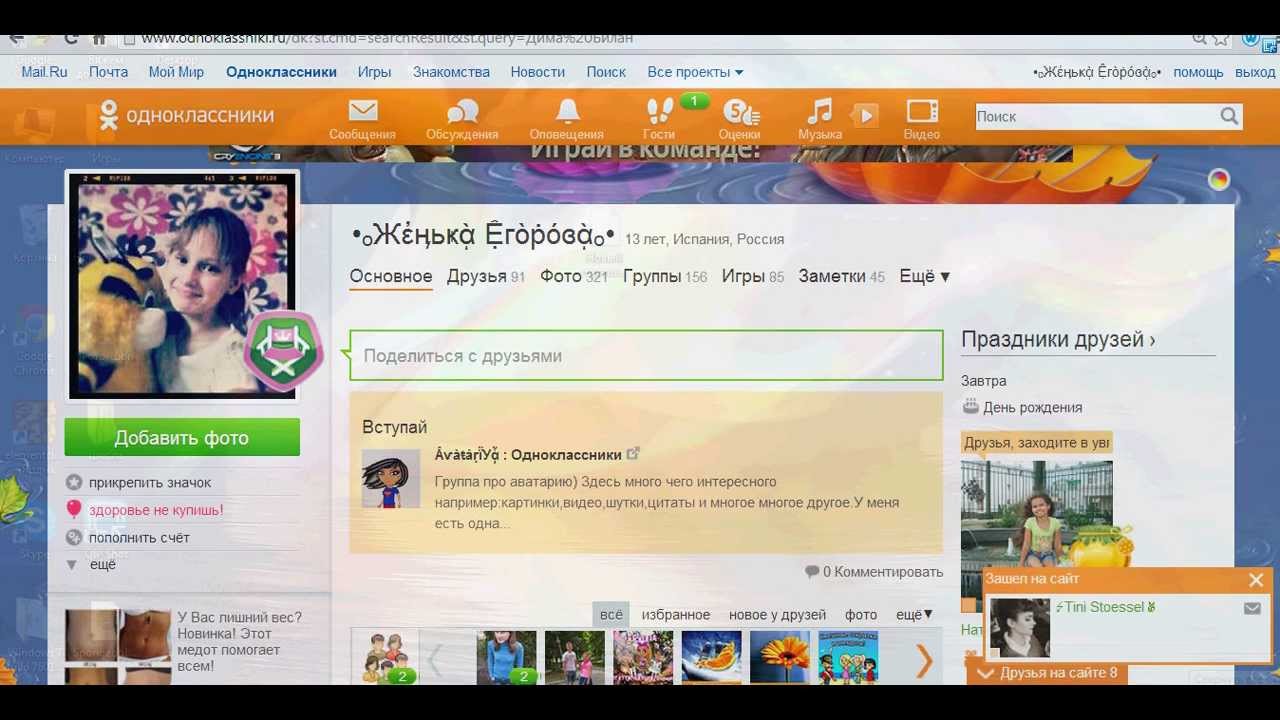Click the Новости link in top bar

point(538,72)
